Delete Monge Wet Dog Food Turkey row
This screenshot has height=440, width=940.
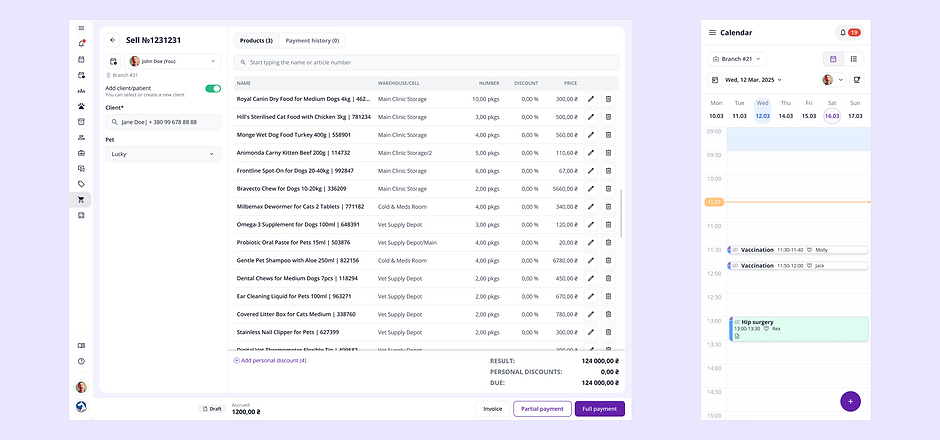(608, 135)
